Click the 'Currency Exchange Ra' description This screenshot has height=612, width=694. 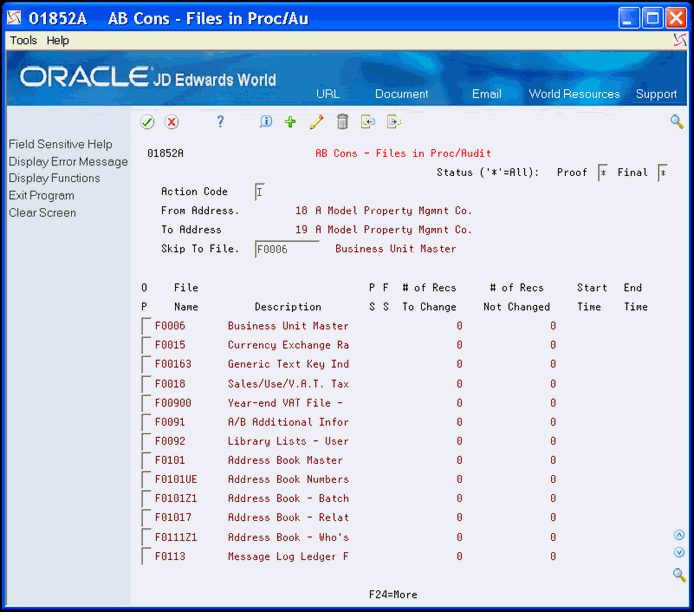(288, 345)
